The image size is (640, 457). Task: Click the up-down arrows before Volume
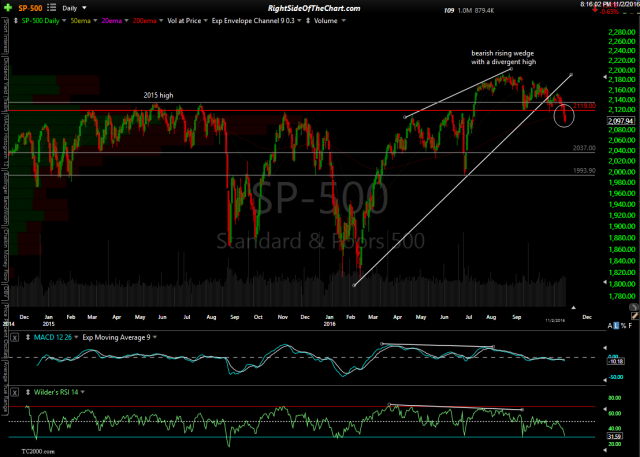[x=308, y=20]
